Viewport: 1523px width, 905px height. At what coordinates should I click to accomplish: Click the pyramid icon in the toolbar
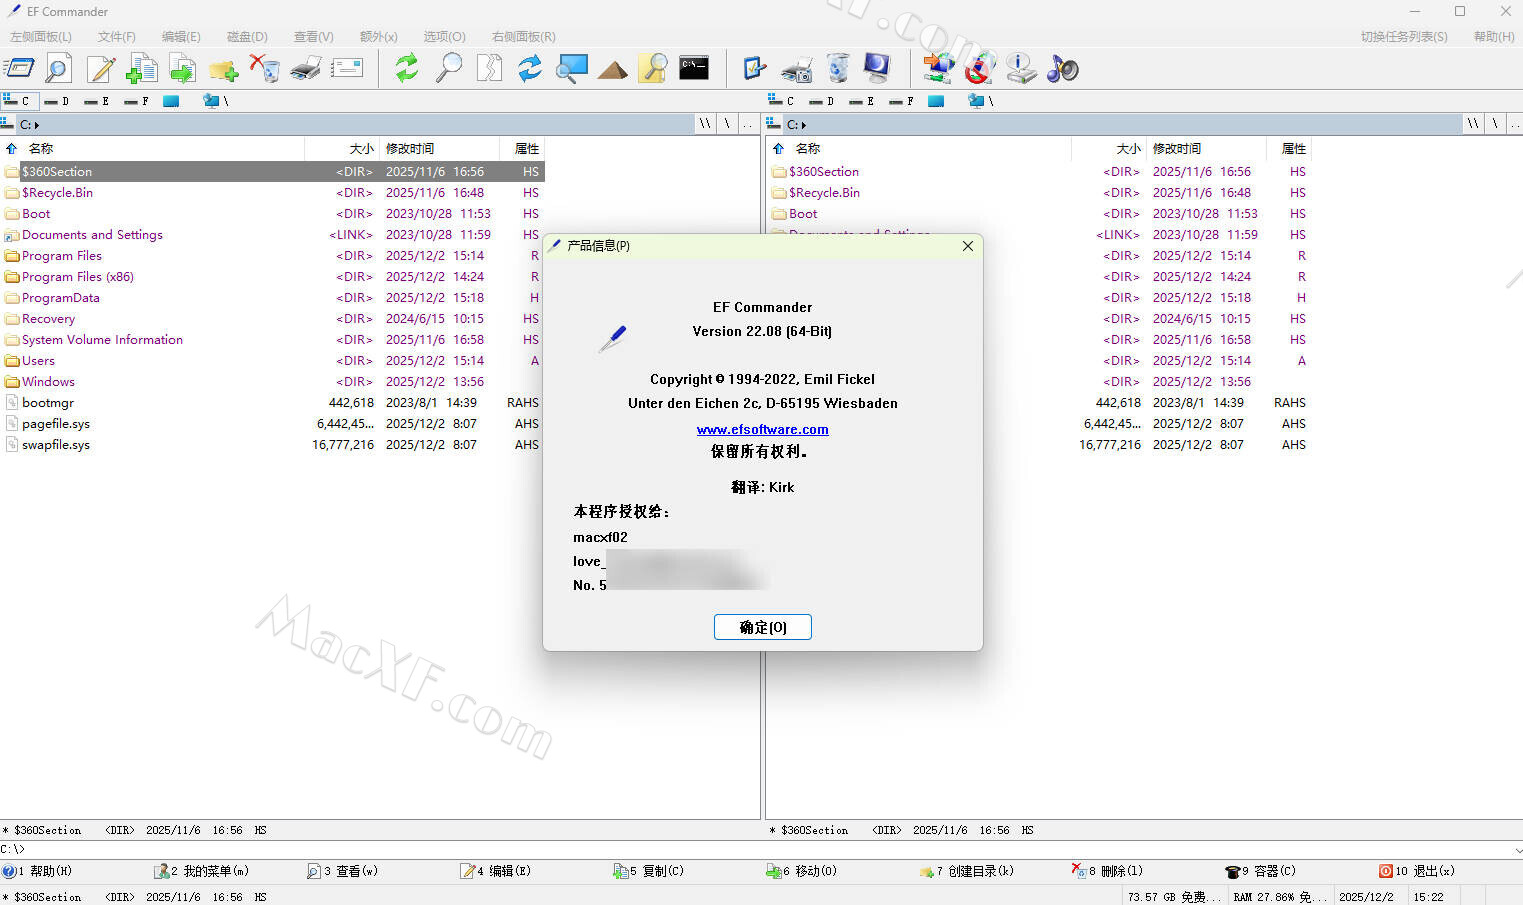[x=612, y=69]
